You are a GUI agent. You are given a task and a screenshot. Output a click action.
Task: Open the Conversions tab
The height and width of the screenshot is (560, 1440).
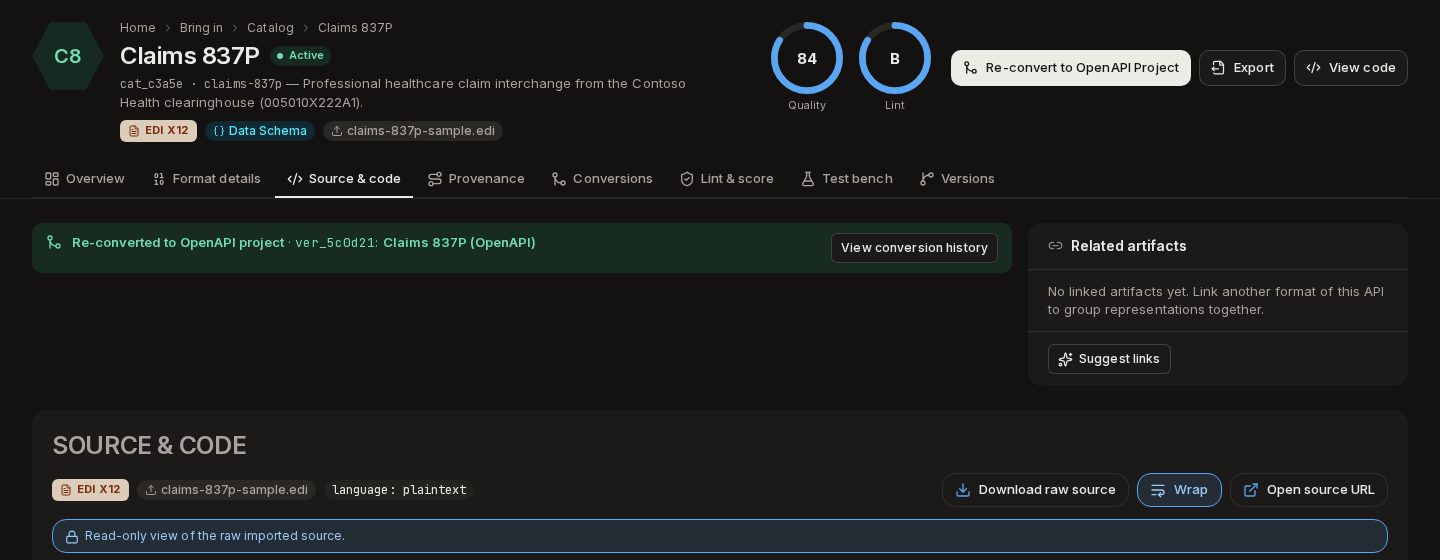[602, 179]
